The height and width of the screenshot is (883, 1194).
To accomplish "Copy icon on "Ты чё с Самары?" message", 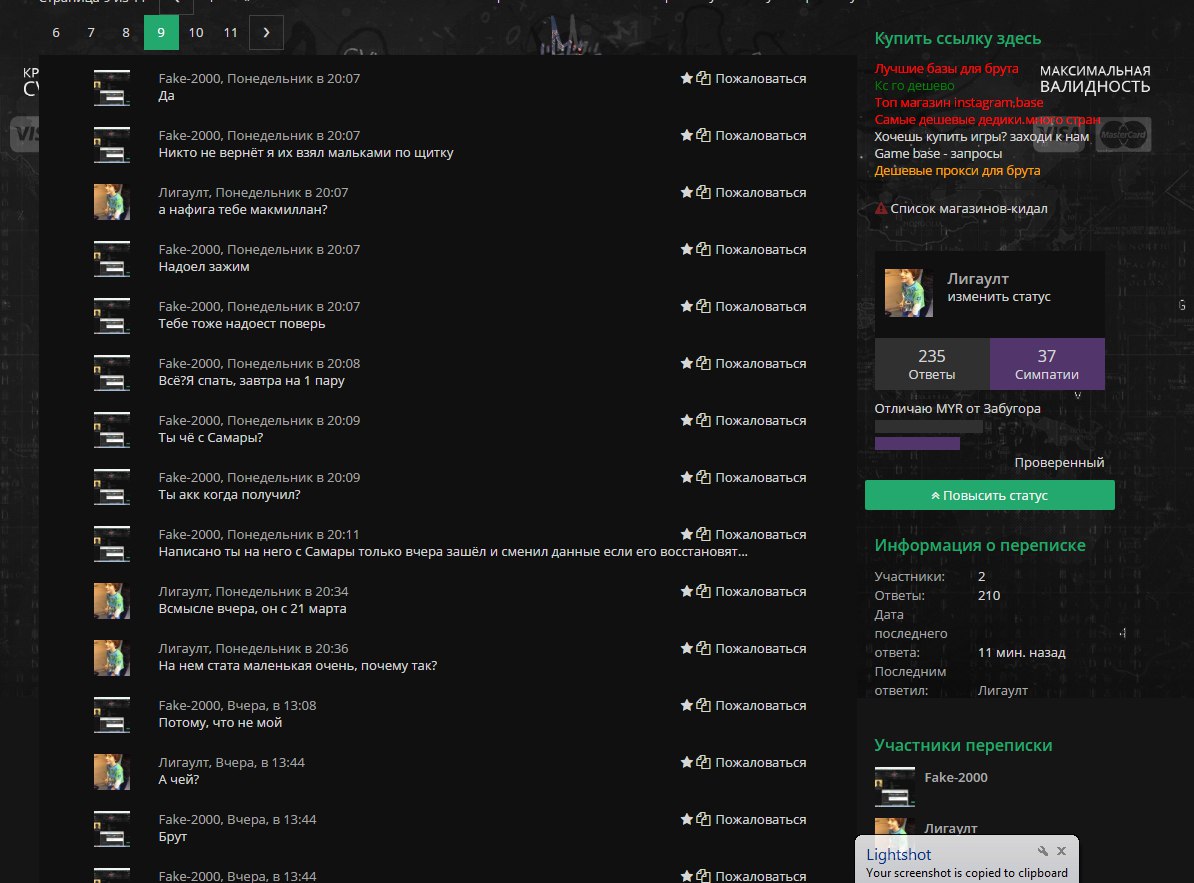I will 704,420.
